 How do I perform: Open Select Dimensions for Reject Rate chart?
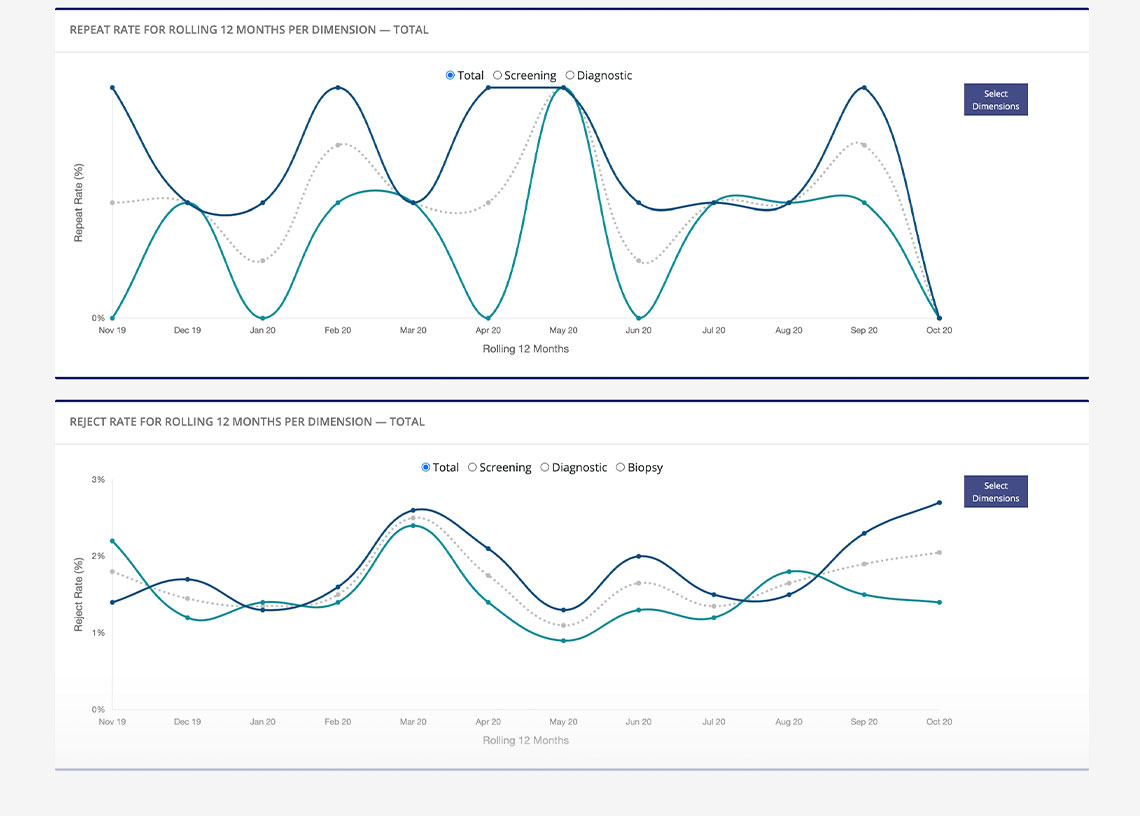point(995,492)
